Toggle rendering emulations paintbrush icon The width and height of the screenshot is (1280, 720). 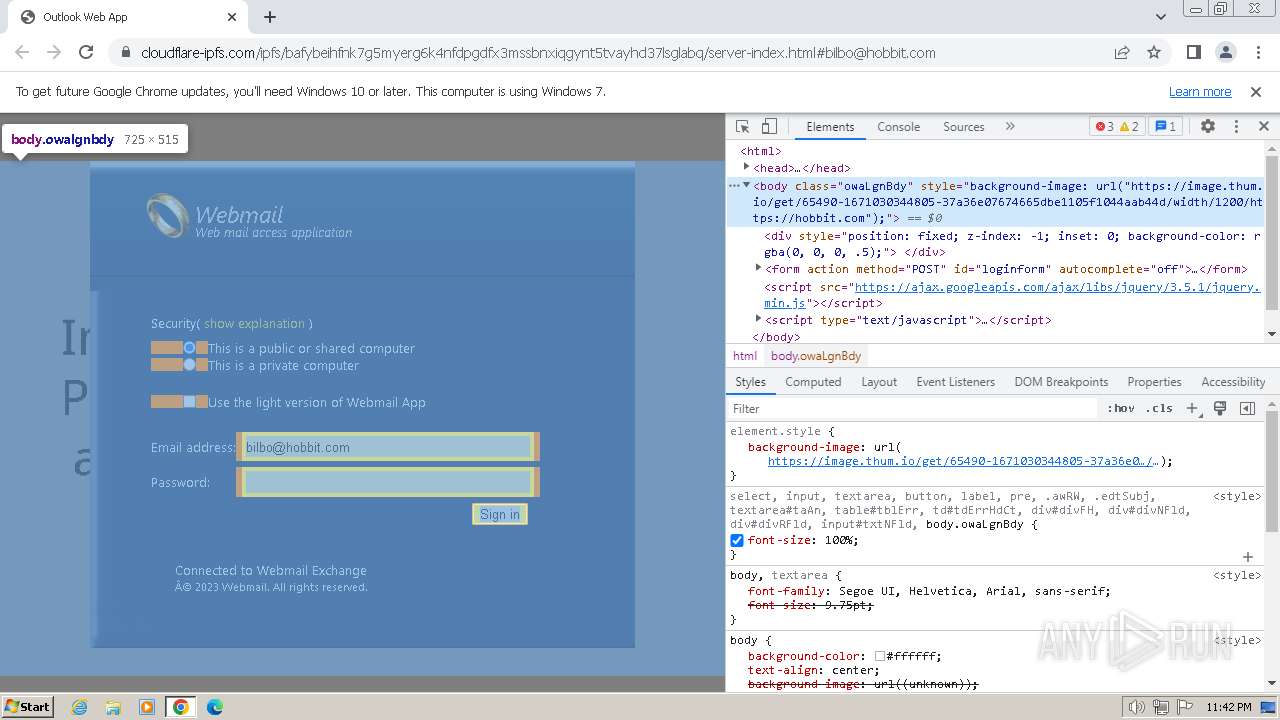1220,409
